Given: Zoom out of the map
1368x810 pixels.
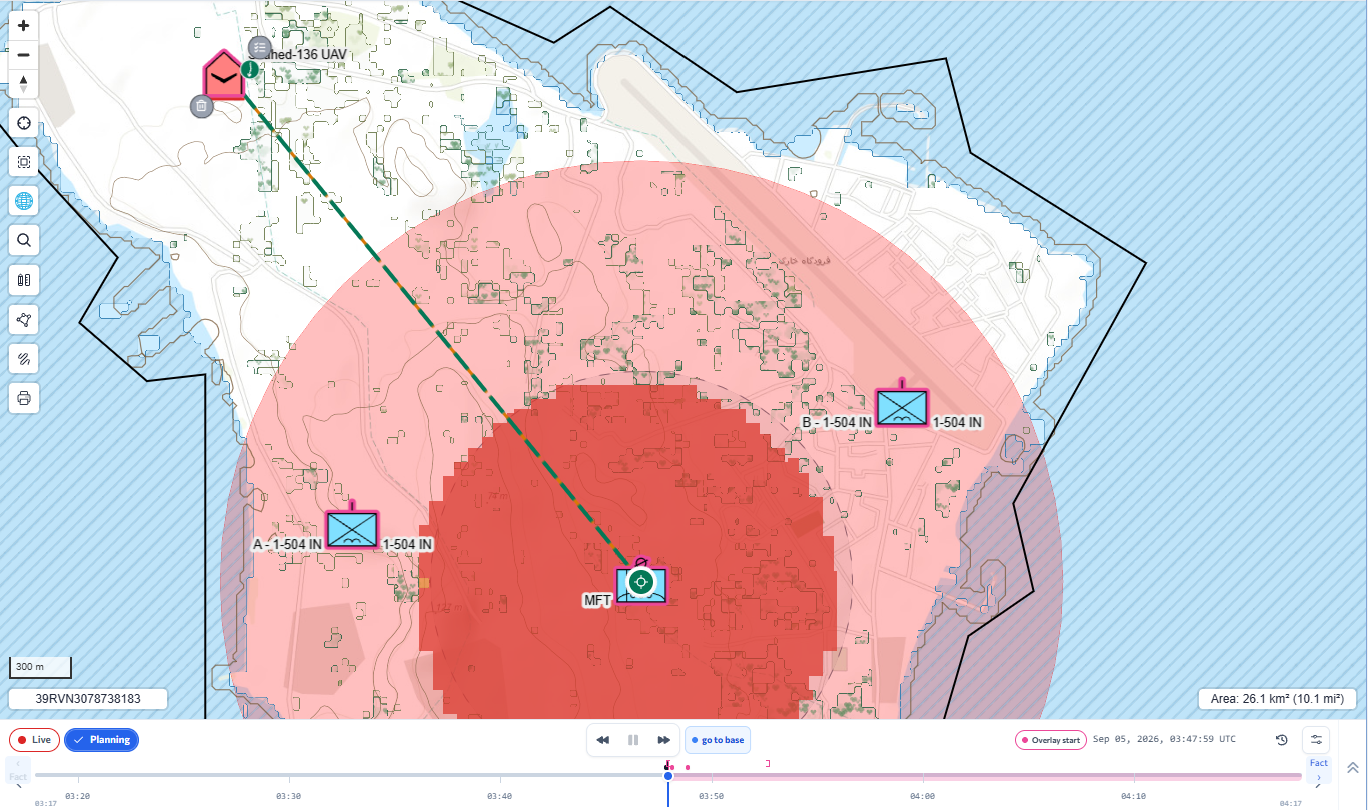Looking at the screenshot, I should [x=24, y=54].
